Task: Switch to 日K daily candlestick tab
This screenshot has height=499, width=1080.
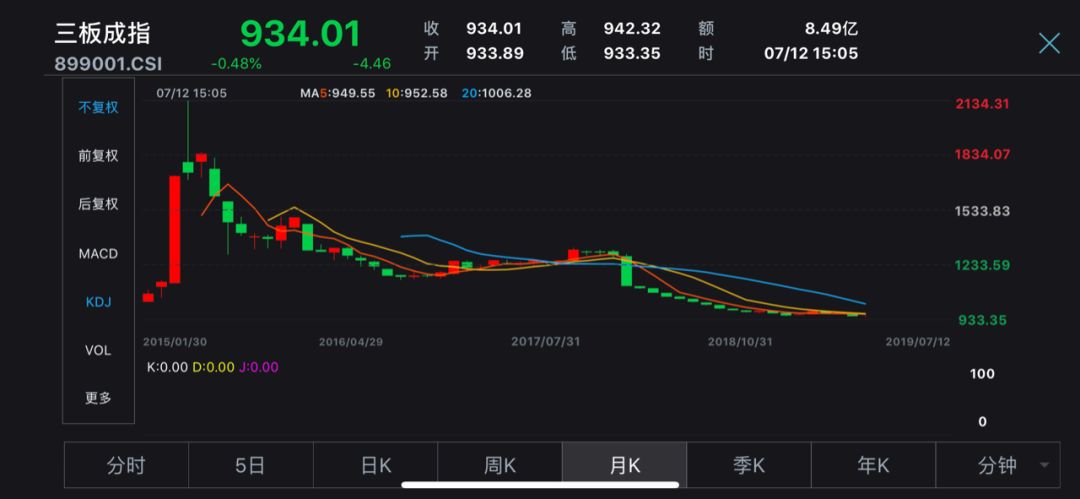Action: click(x=375, y=465)
